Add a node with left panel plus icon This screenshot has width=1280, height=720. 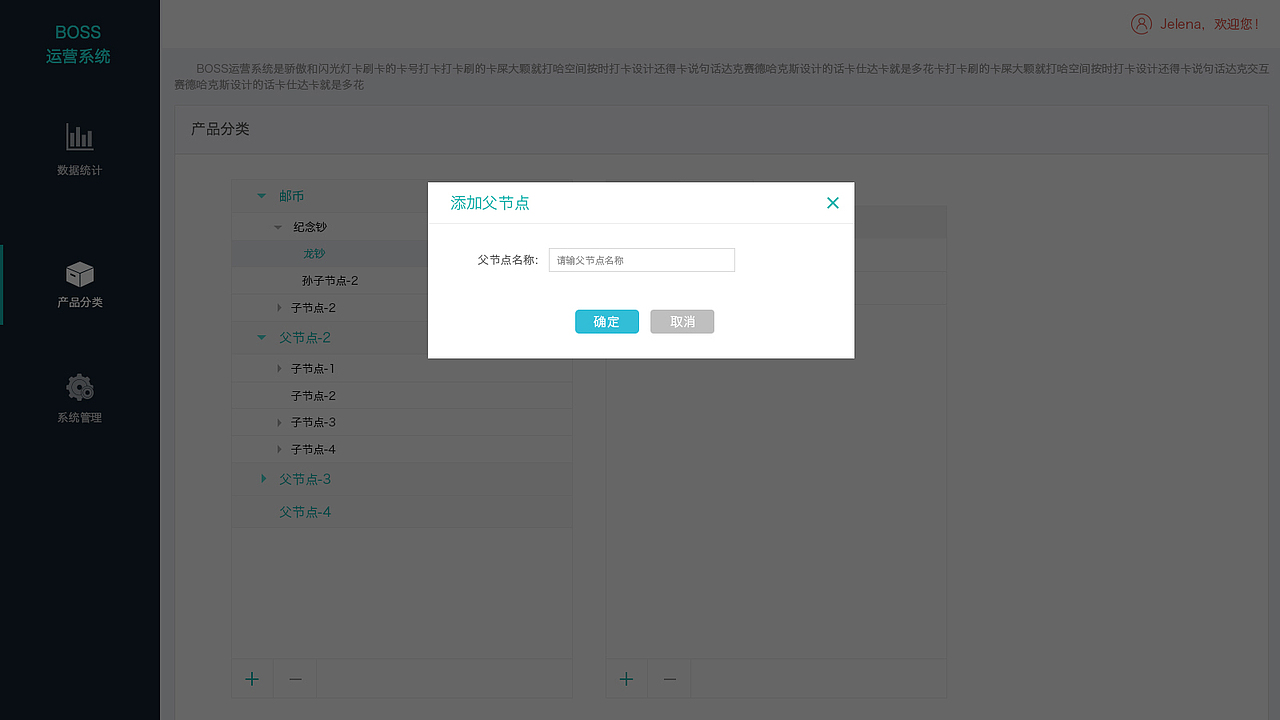click(252, 679)
